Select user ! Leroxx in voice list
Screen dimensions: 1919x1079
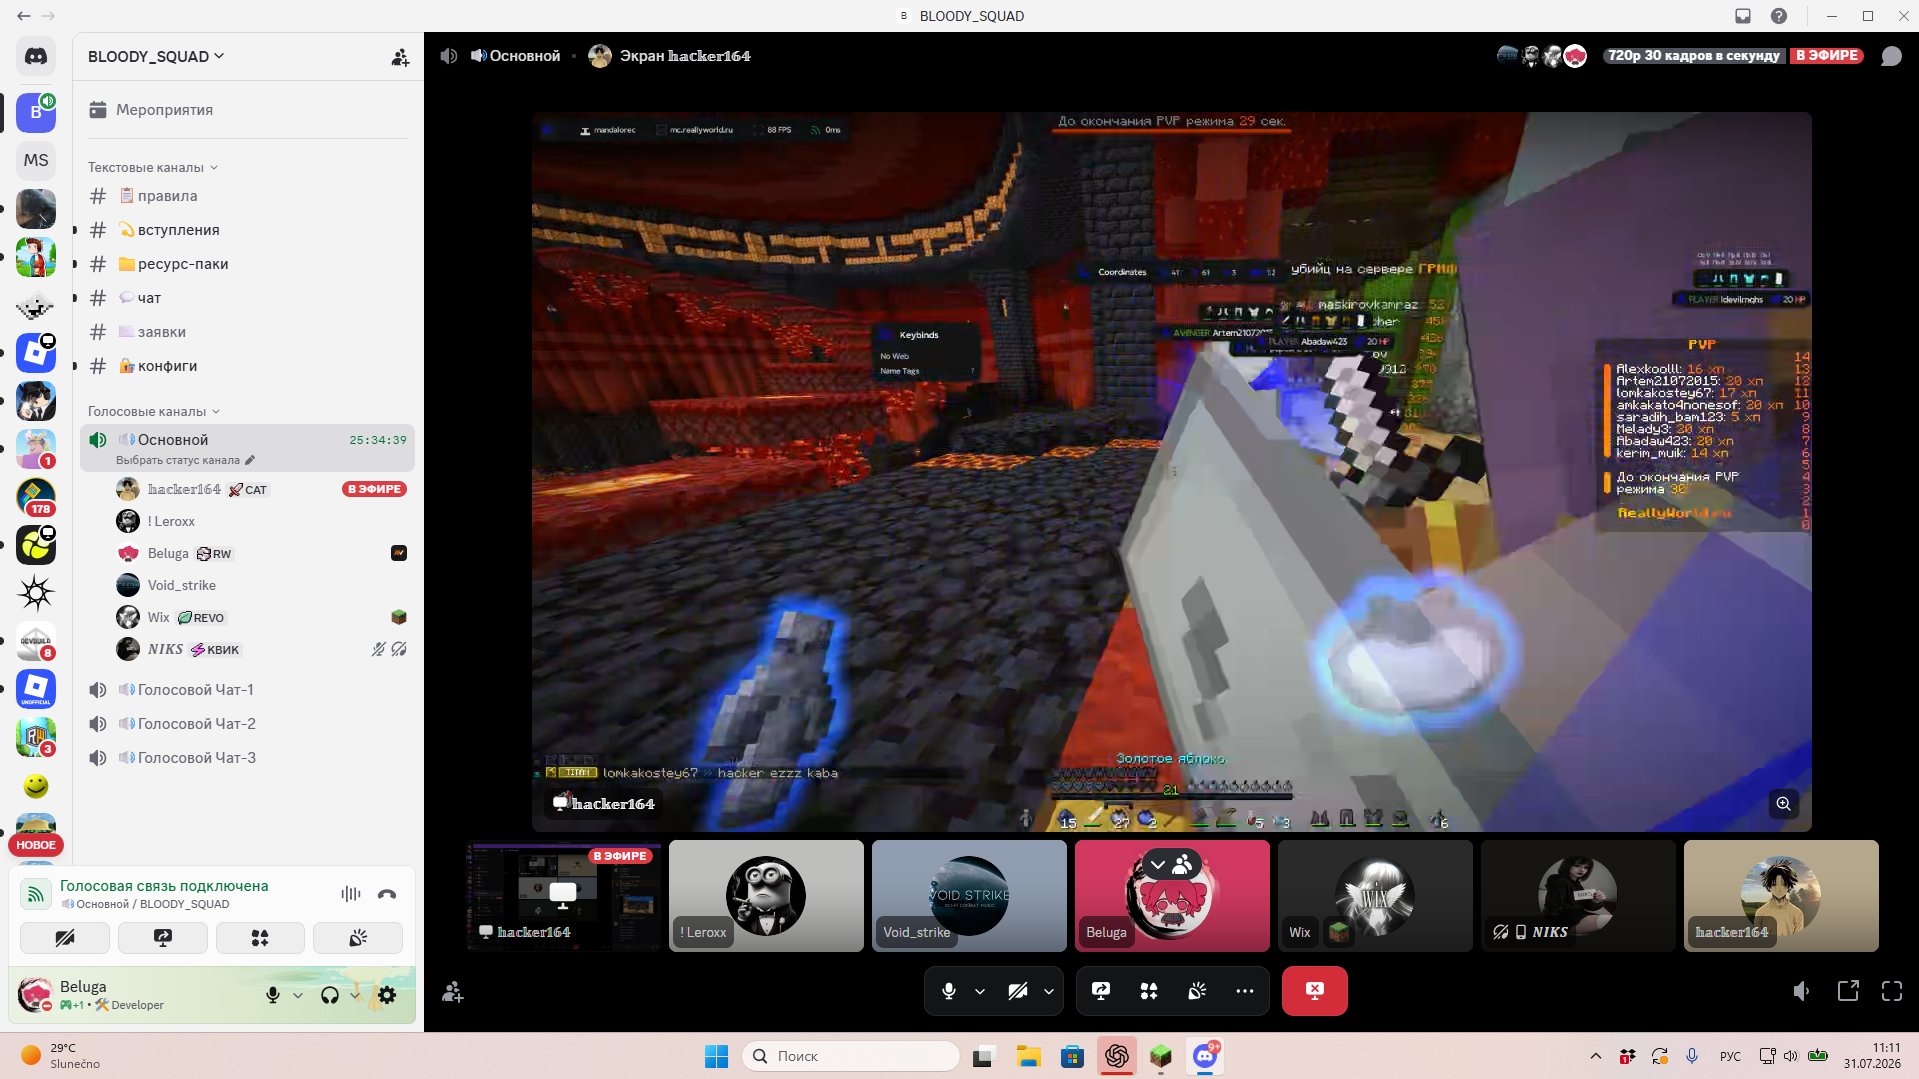point(261,521)
